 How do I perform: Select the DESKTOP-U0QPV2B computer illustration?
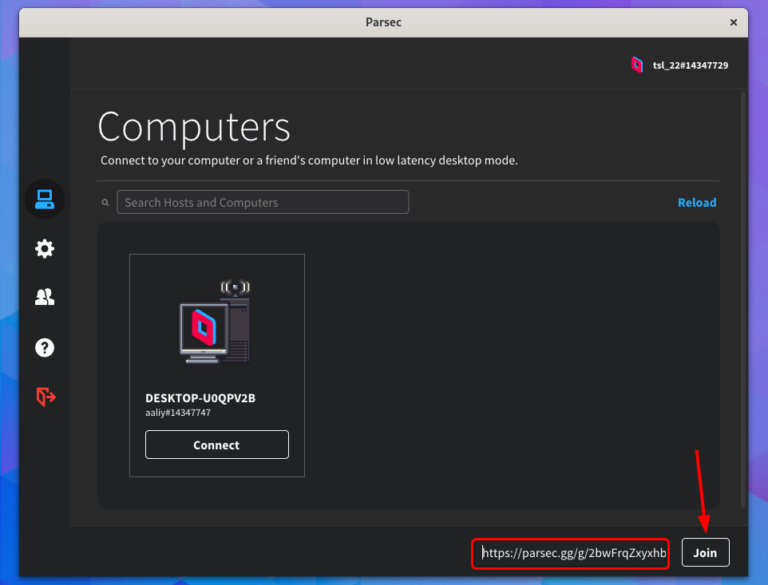tap(216, 322)
